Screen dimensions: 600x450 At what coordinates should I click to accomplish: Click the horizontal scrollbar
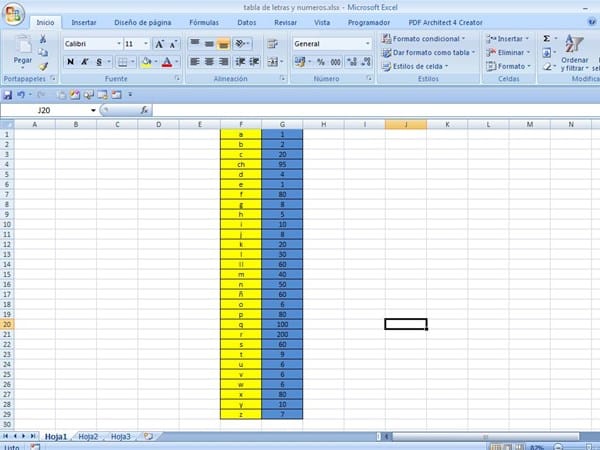(485, 437)
